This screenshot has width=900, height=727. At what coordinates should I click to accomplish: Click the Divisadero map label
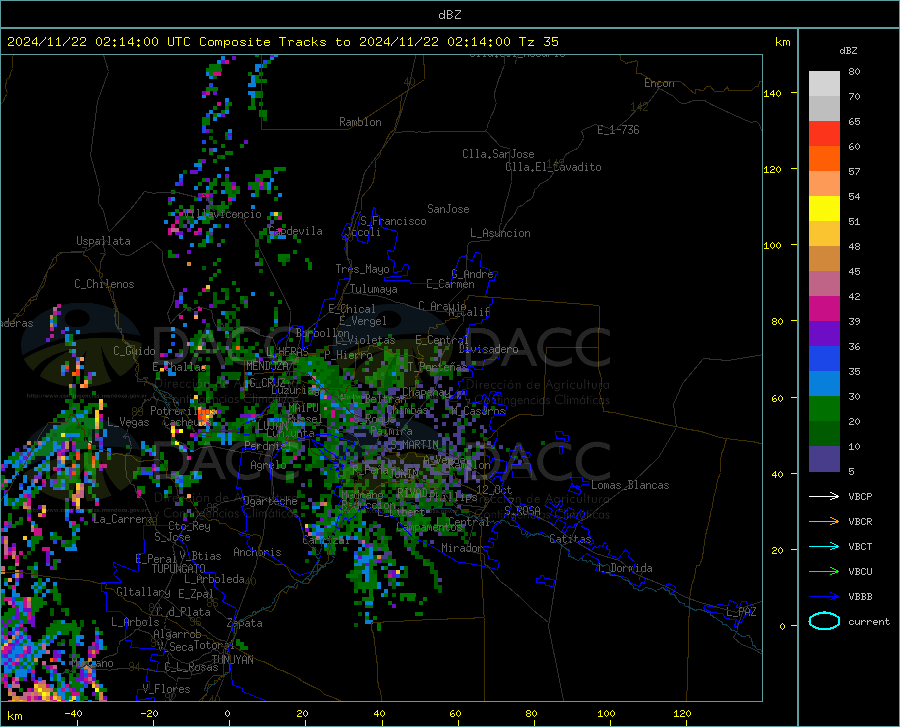488,349
